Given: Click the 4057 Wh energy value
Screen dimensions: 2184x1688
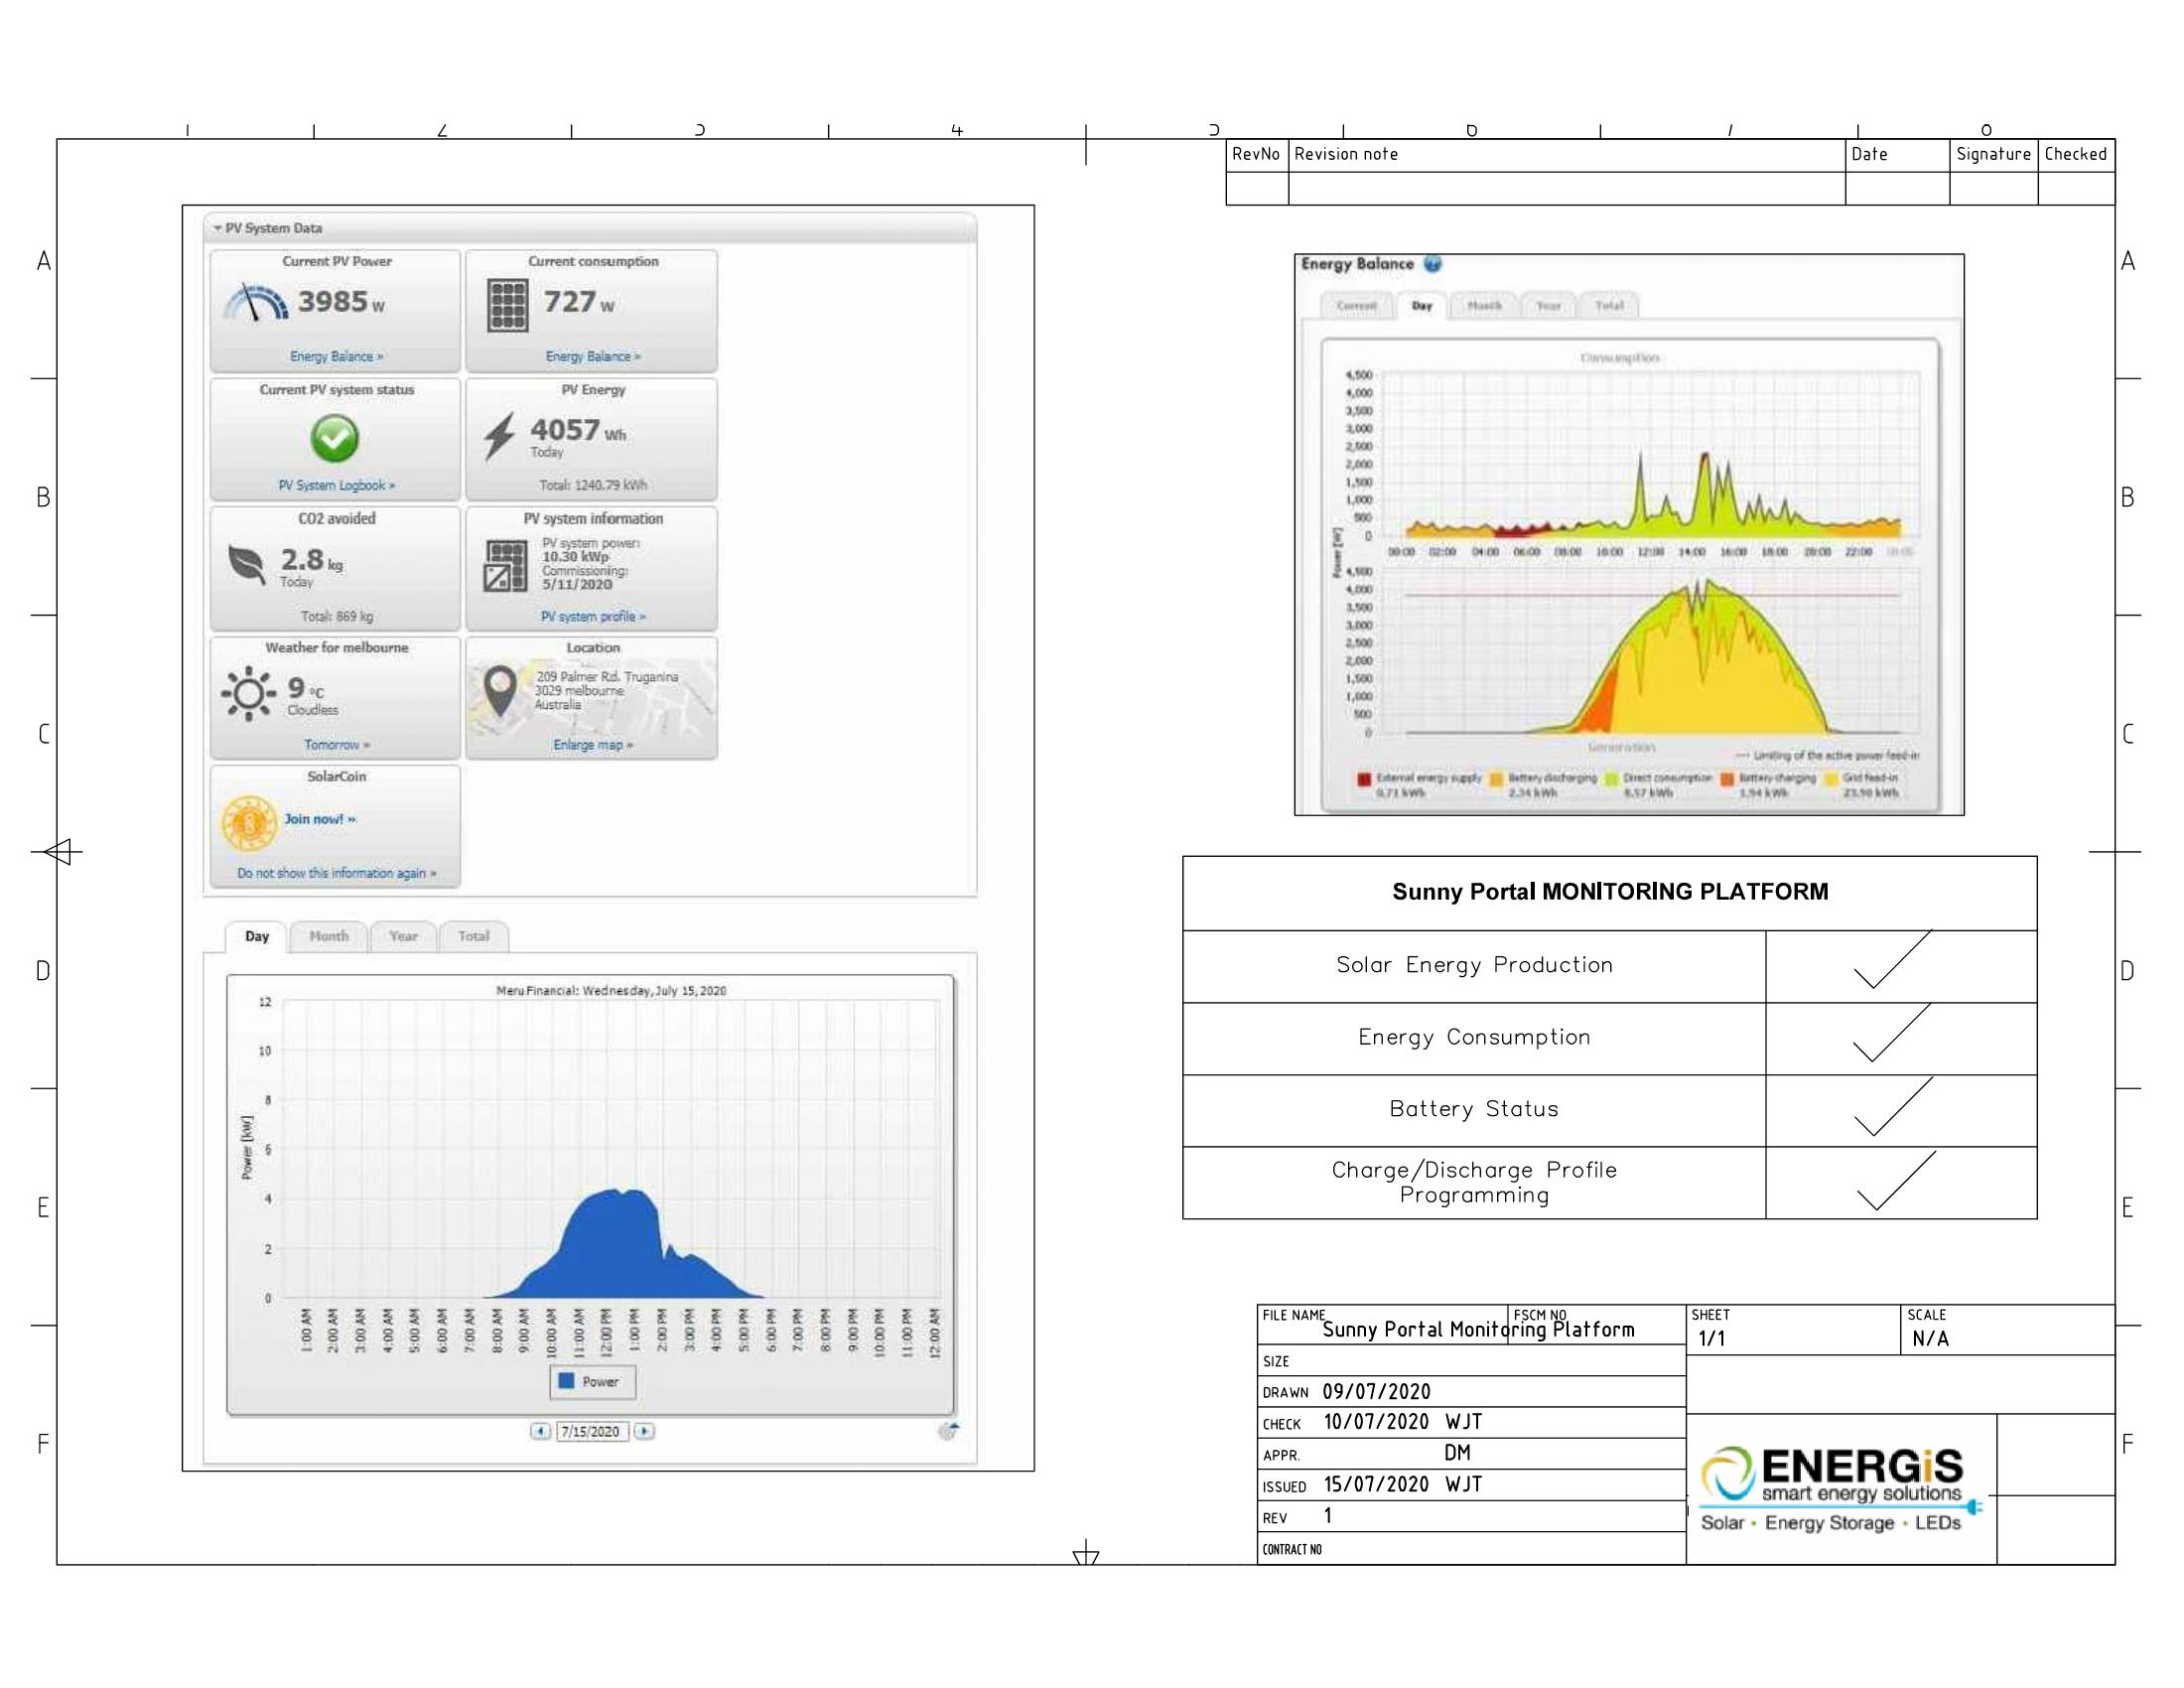Looking at the screenshot, I should 578,430.
